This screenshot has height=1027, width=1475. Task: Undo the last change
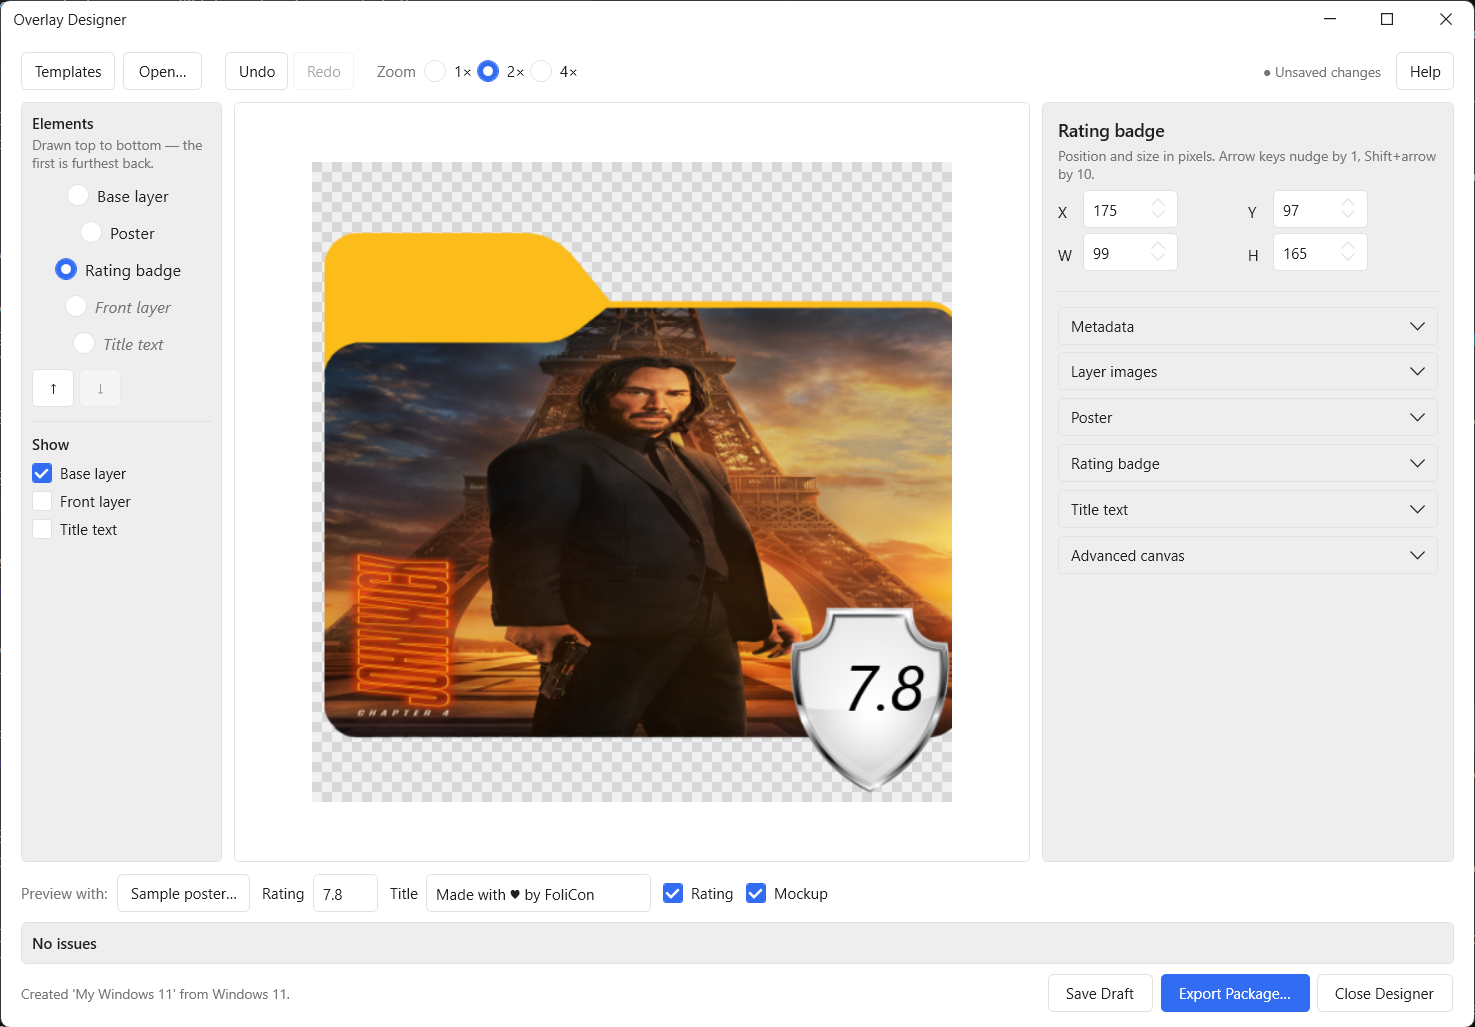257,71
